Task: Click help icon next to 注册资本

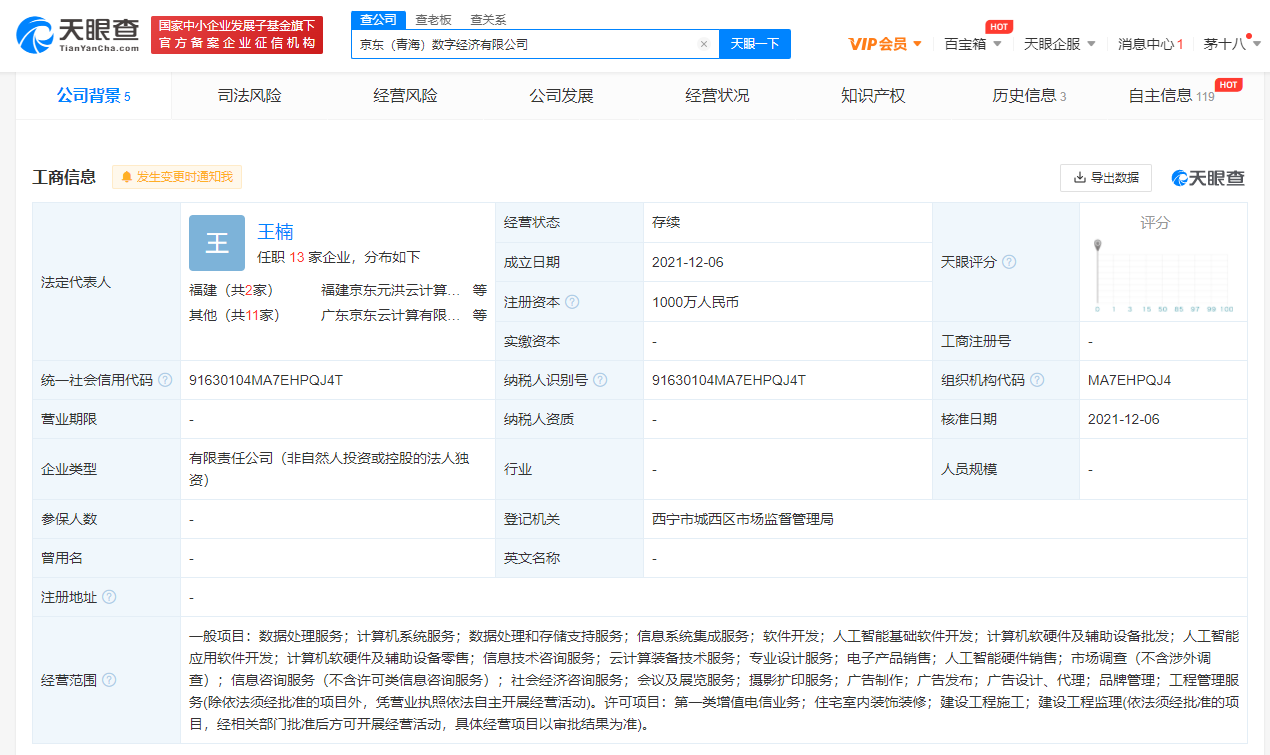Action: point(572,302)
